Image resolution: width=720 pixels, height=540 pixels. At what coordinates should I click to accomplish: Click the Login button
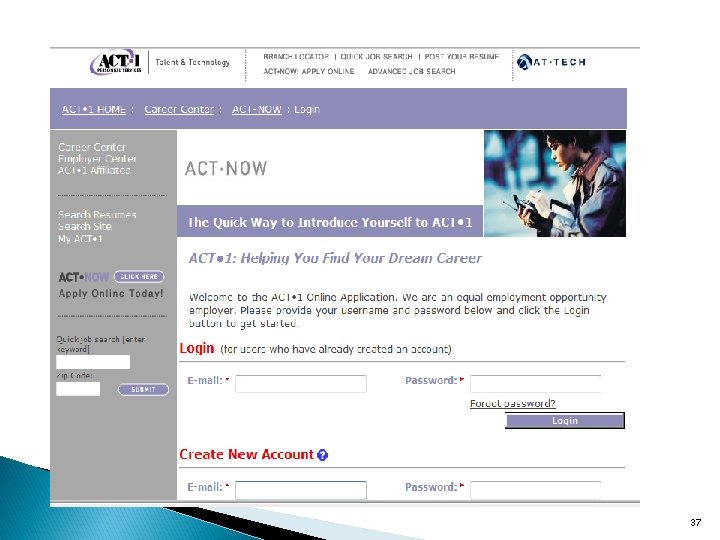(x=565, y=421)
